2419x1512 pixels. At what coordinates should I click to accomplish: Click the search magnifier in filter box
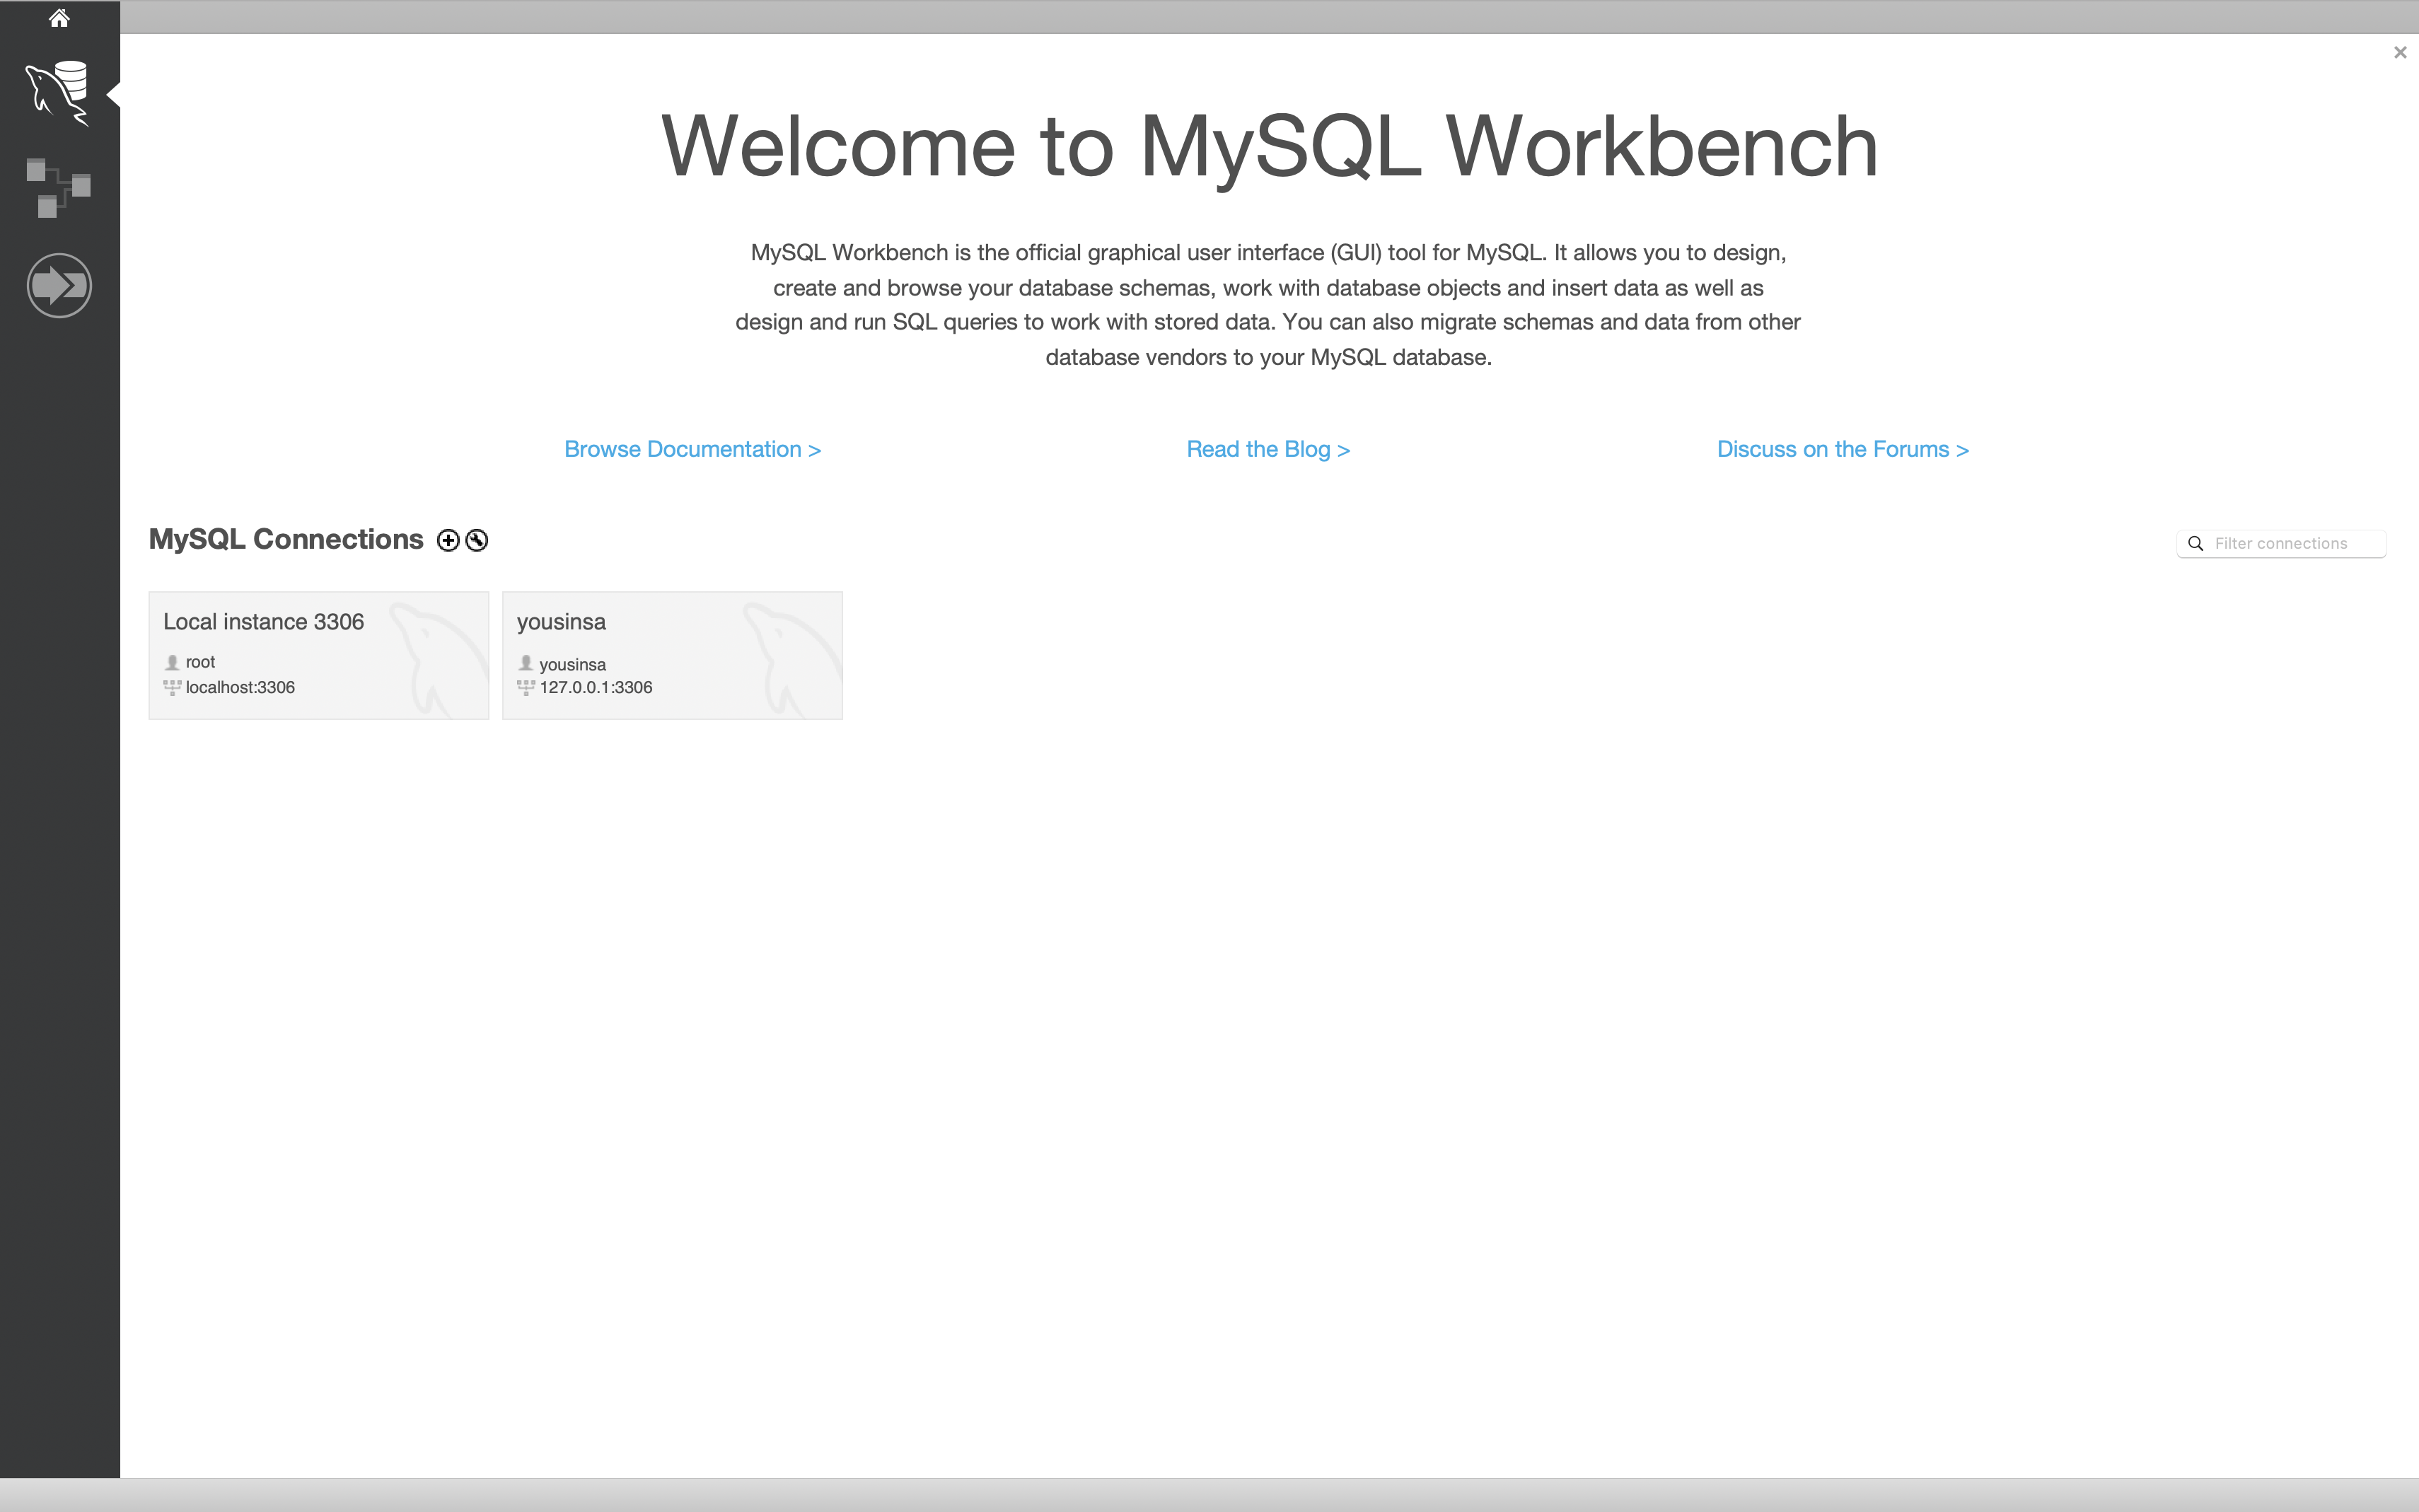pos(2196,543)
